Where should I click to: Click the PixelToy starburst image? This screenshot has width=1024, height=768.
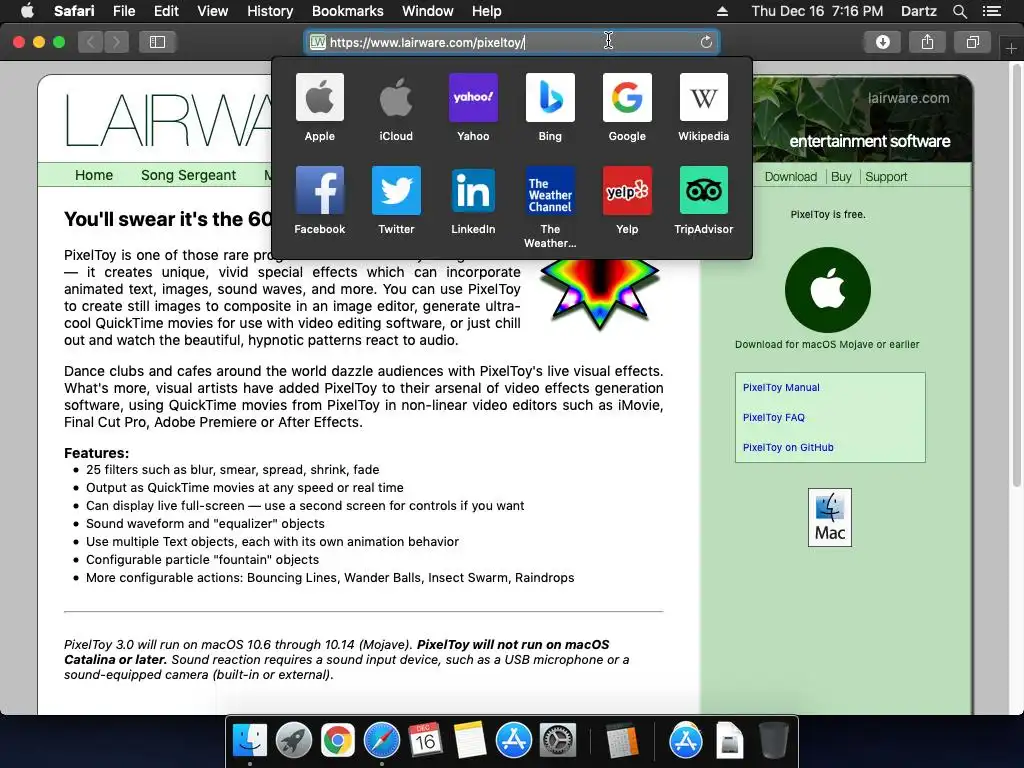tap(600, 293)
